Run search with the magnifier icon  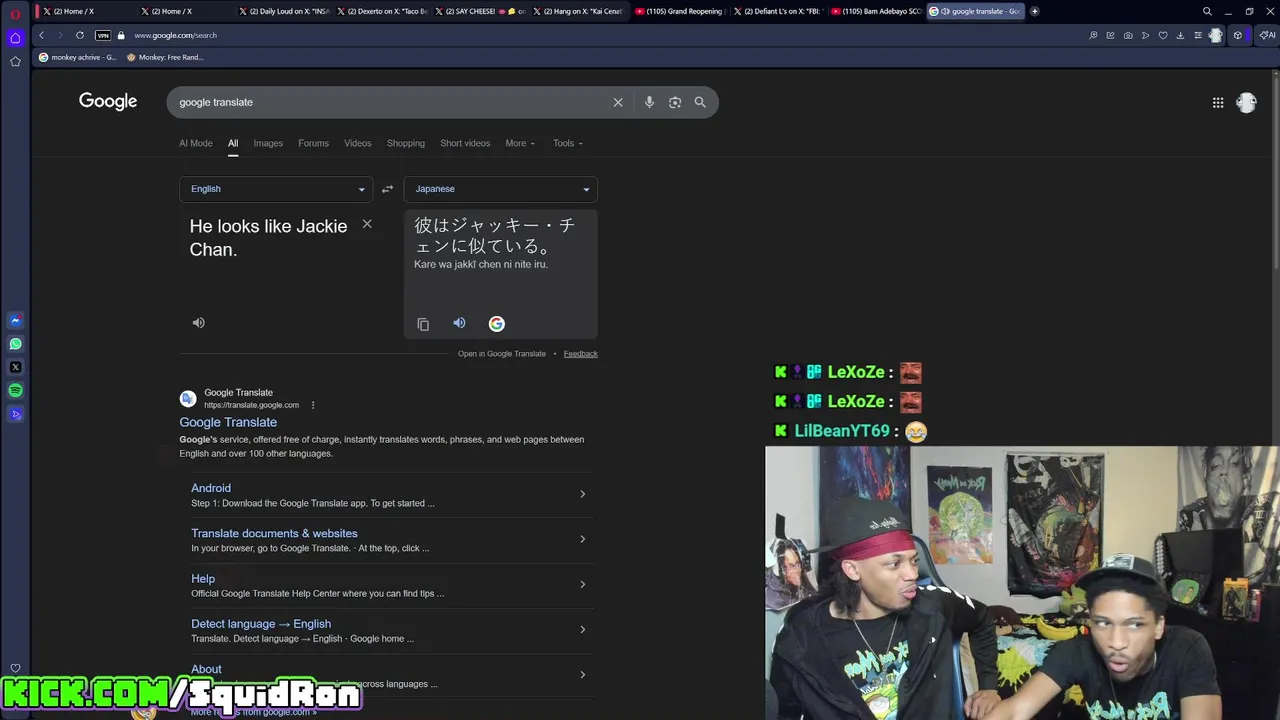click(700, 102)
